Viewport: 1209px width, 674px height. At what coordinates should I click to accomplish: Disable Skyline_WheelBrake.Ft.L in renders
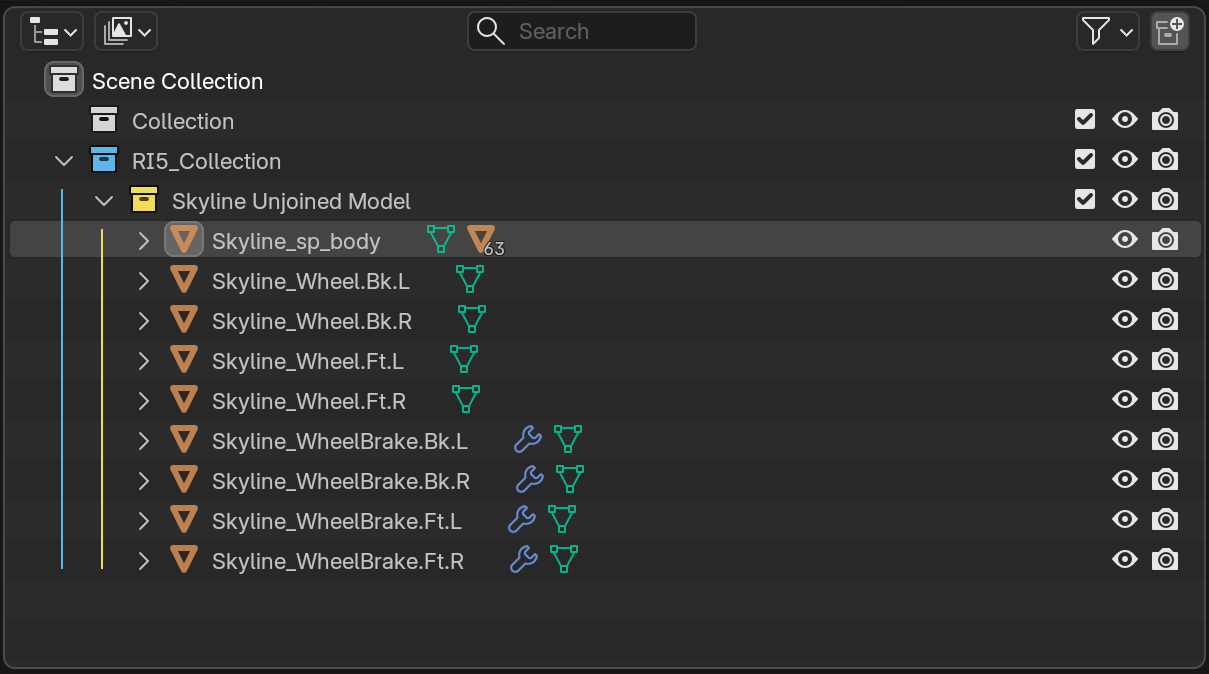click(x=1165, y=520)
